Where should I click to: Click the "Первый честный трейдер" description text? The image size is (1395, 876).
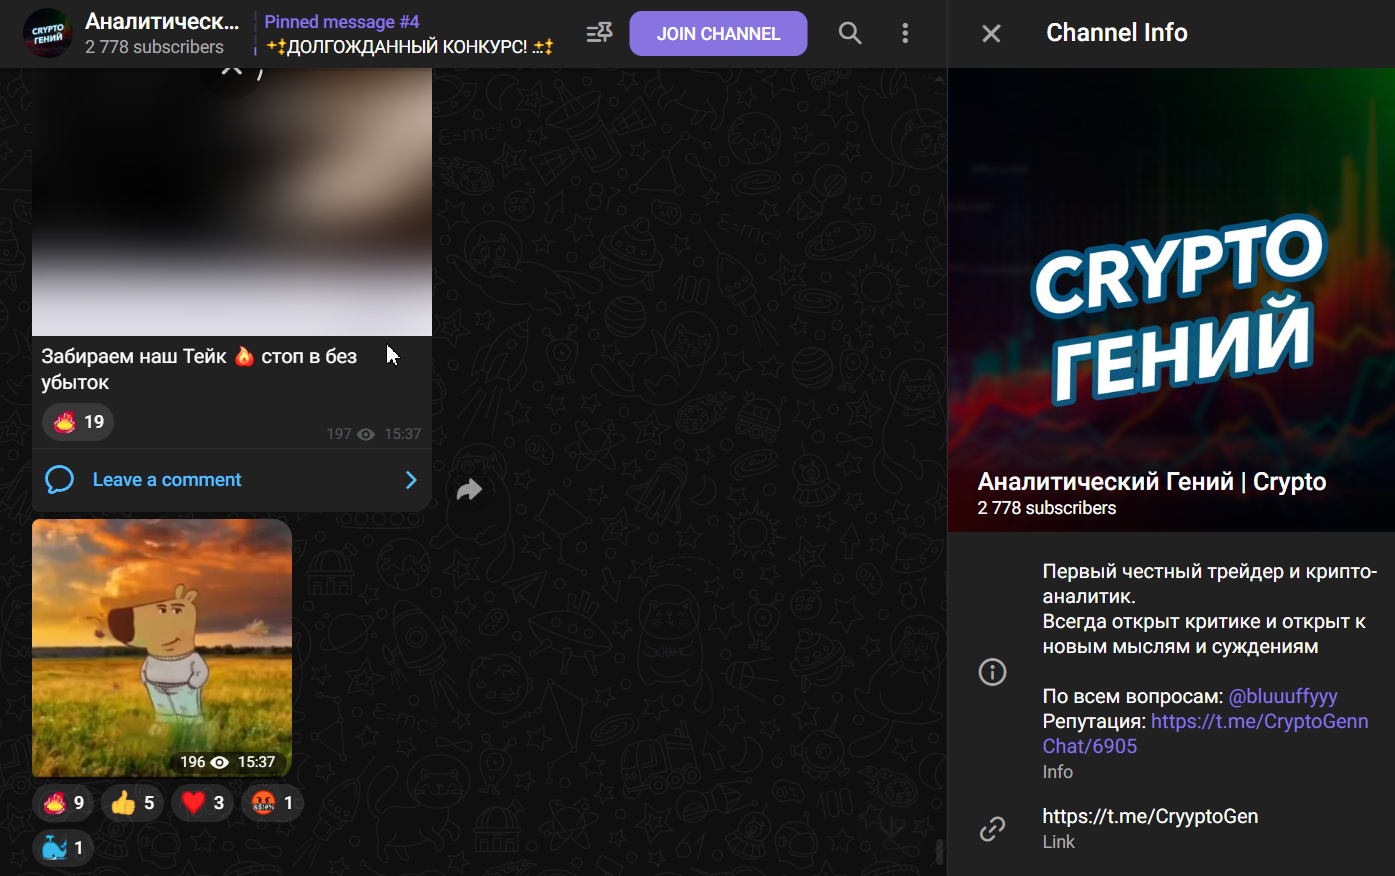[1210, 609]
